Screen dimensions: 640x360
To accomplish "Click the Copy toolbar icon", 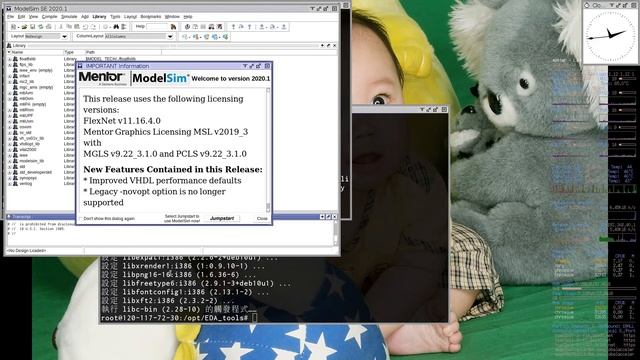I will coord(69,27).
